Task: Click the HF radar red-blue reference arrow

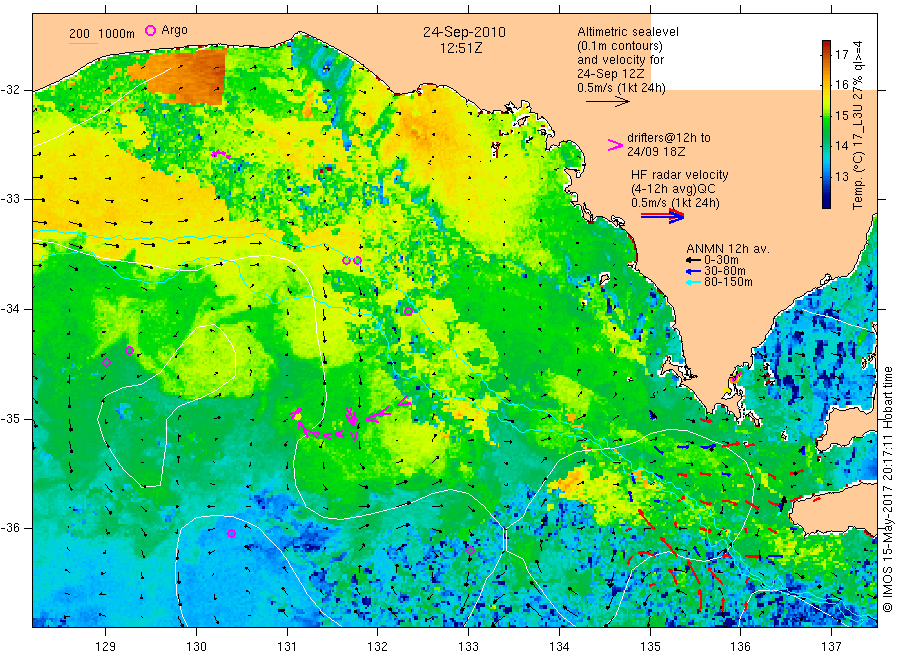Action: (x=662, y=216)
